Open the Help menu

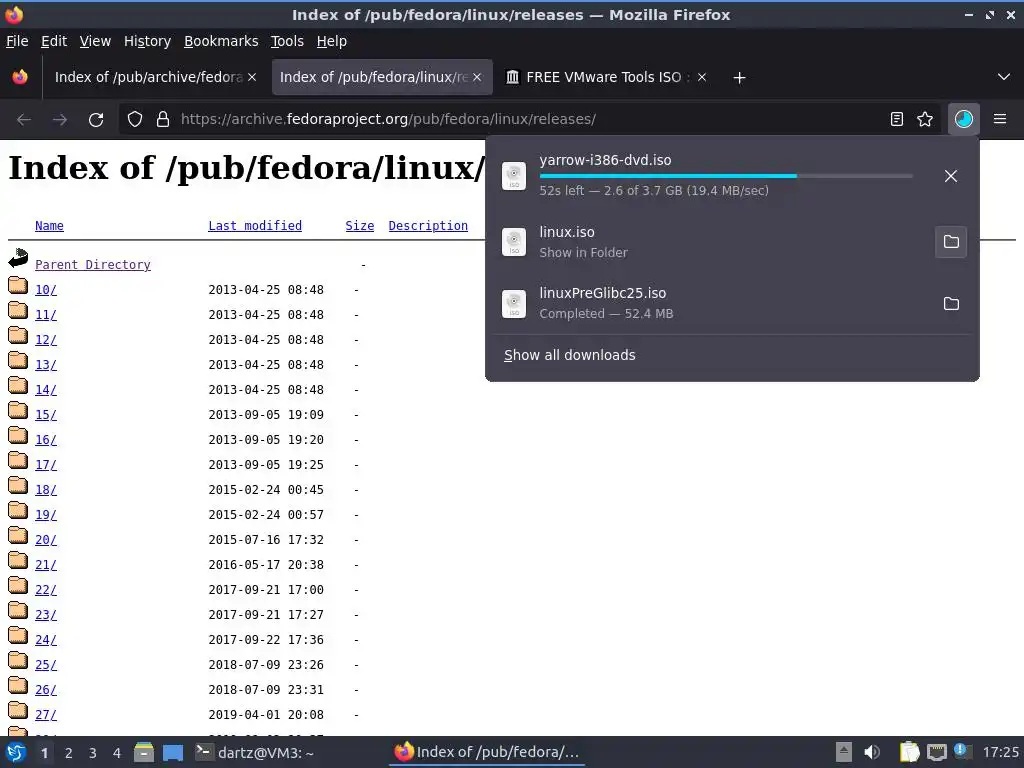point(332,41)
